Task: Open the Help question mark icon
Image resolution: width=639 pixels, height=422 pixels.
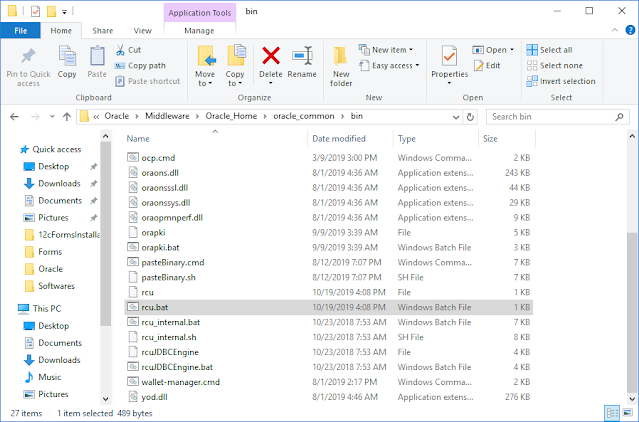Action: point(630,30)
